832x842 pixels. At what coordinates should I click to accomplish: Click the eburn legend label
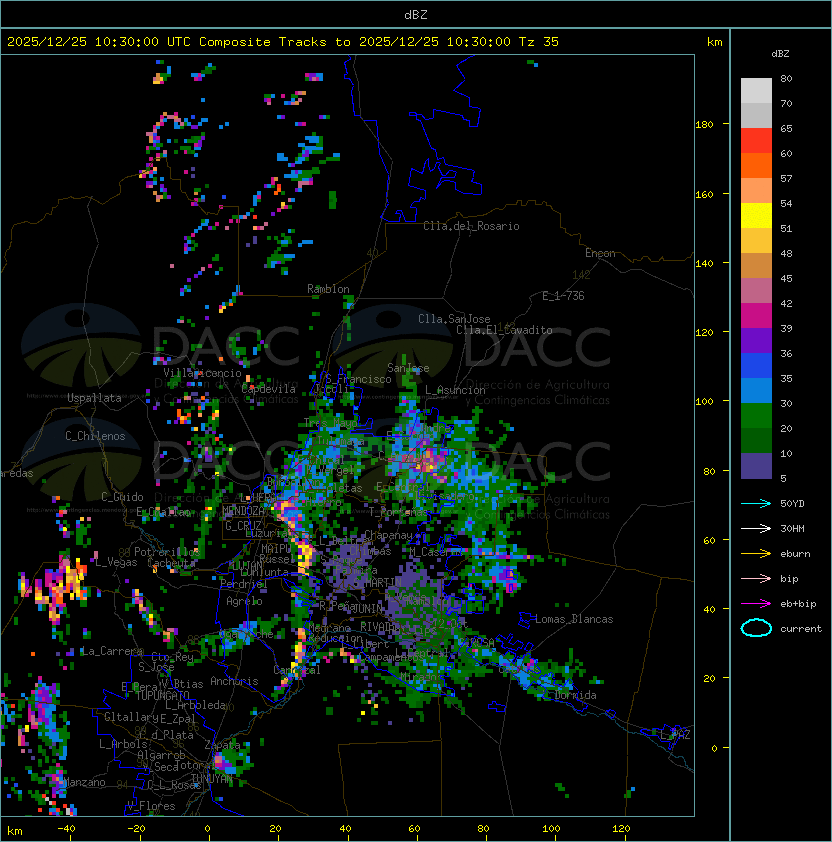[x=795, y=554]
